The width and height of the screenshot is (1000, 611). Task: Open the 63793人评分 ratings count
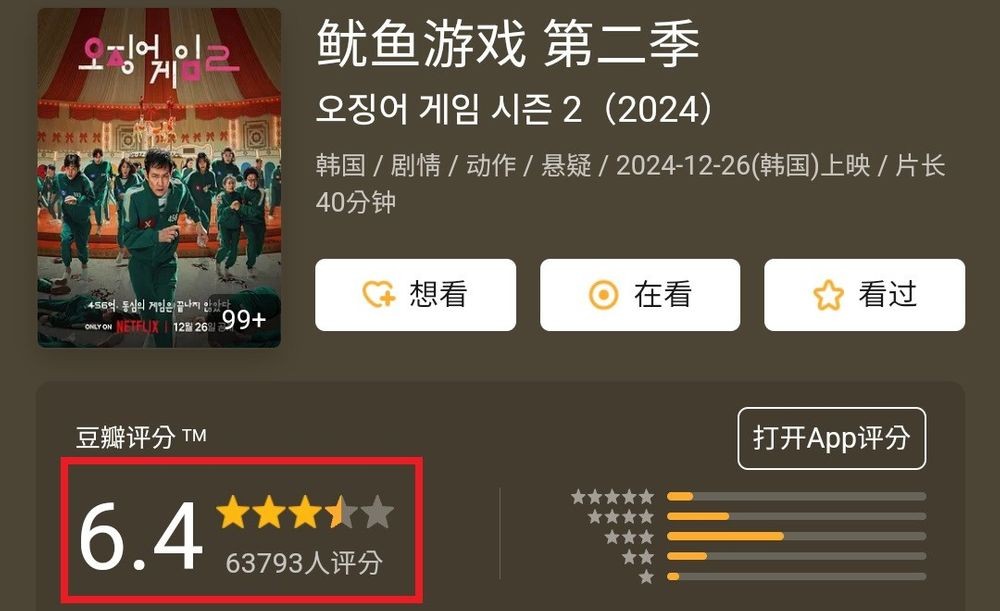coord(304,563)
